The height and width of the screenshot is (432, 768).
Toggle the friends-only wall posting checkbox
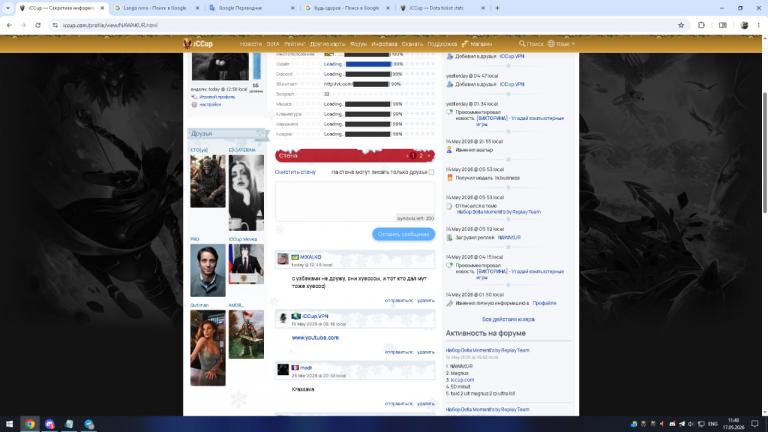(x=432, y=172)
